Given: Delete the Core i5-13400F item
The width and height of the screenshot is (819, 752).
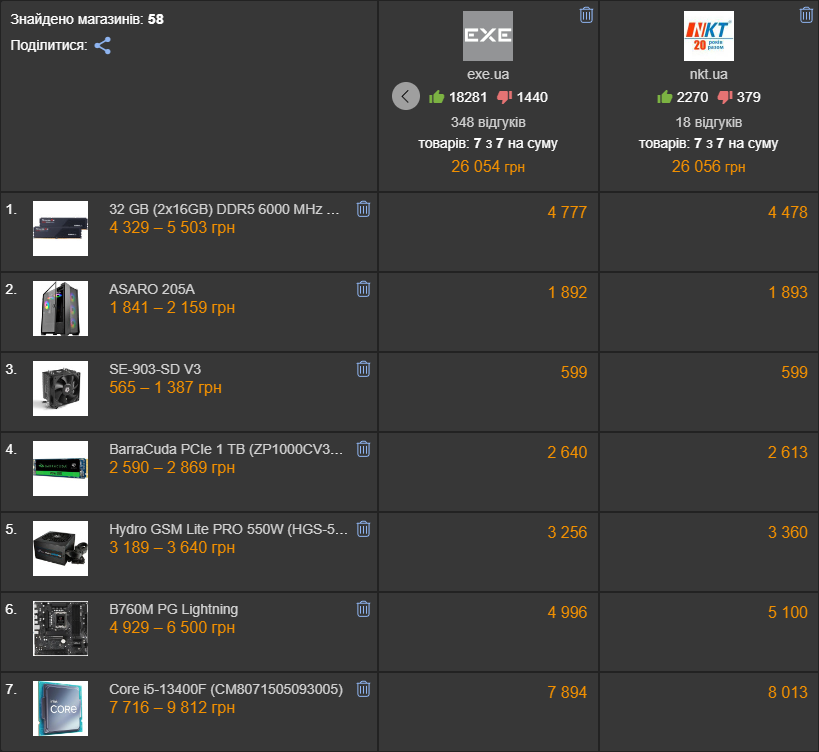Looking at the screenshot, I should [x=363, y=689].
